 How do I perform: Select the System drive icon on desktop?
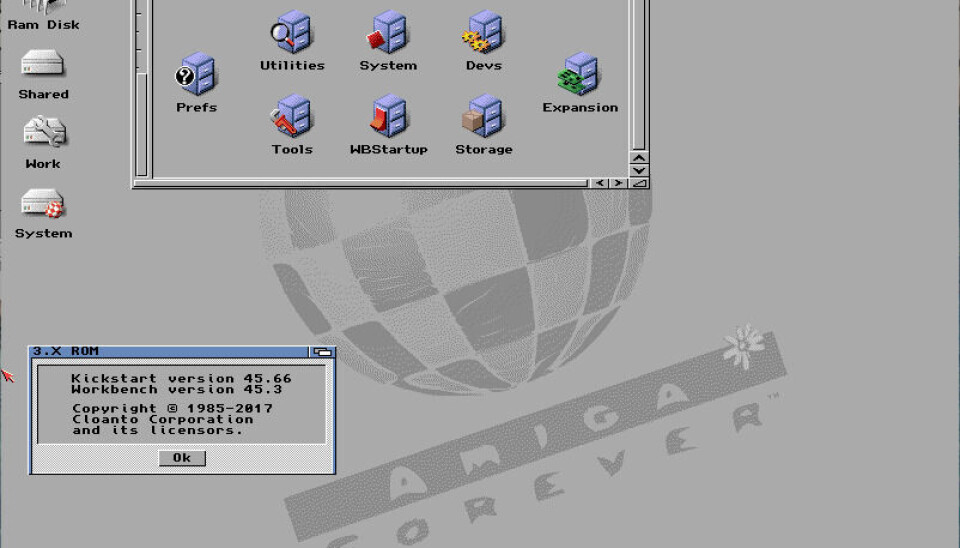(43, 213)
